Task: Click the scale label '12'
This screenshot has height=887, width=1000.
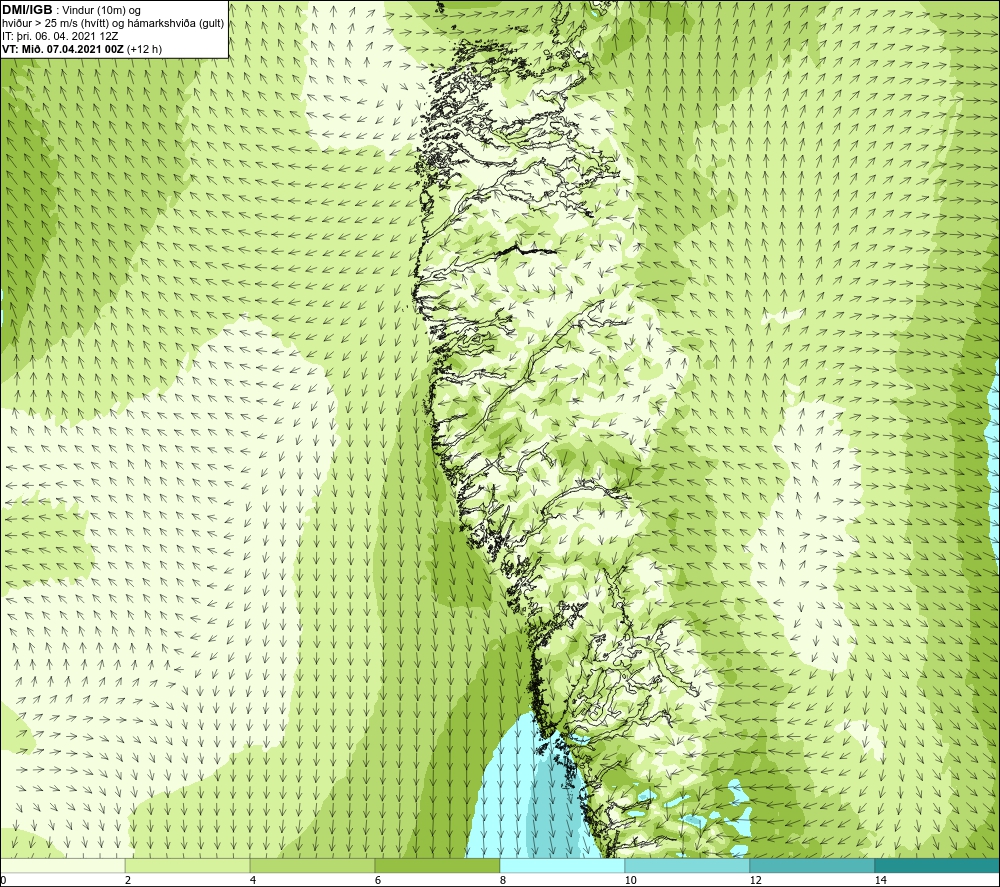Action: [x=755, y=880]
